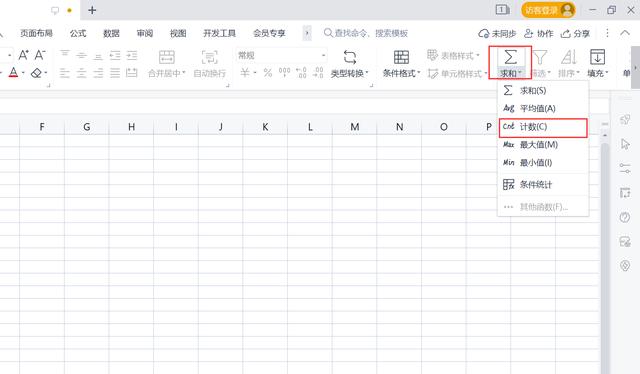
Task: Click the Share button
Action: [575, 33]
